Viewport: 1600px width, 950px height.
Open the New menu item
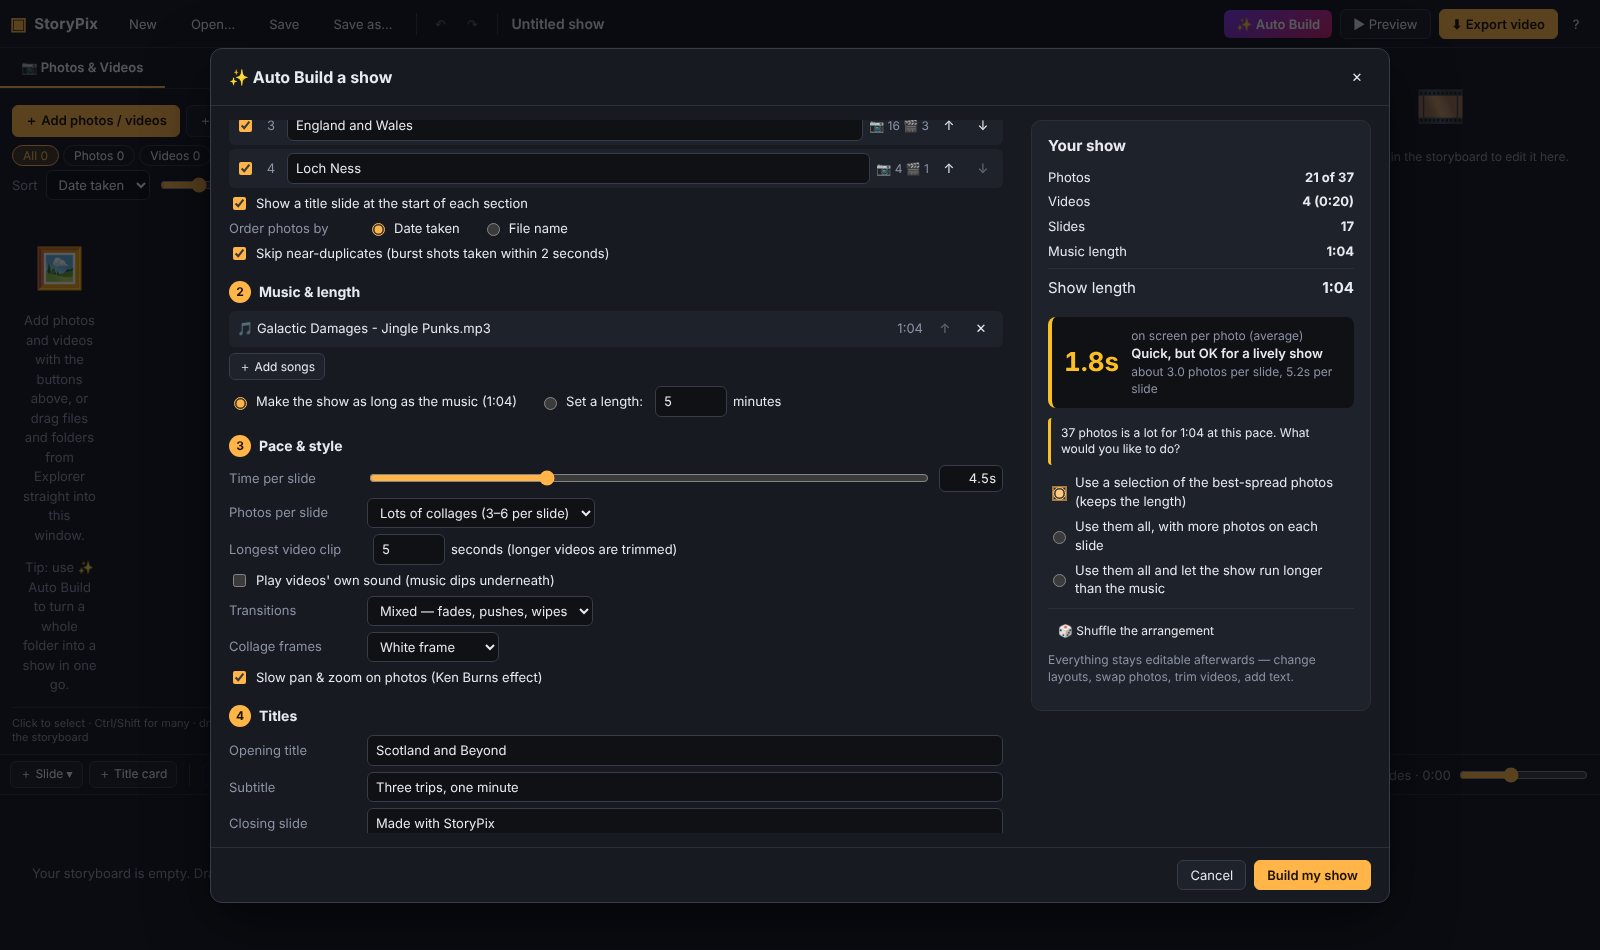(143, 24)
